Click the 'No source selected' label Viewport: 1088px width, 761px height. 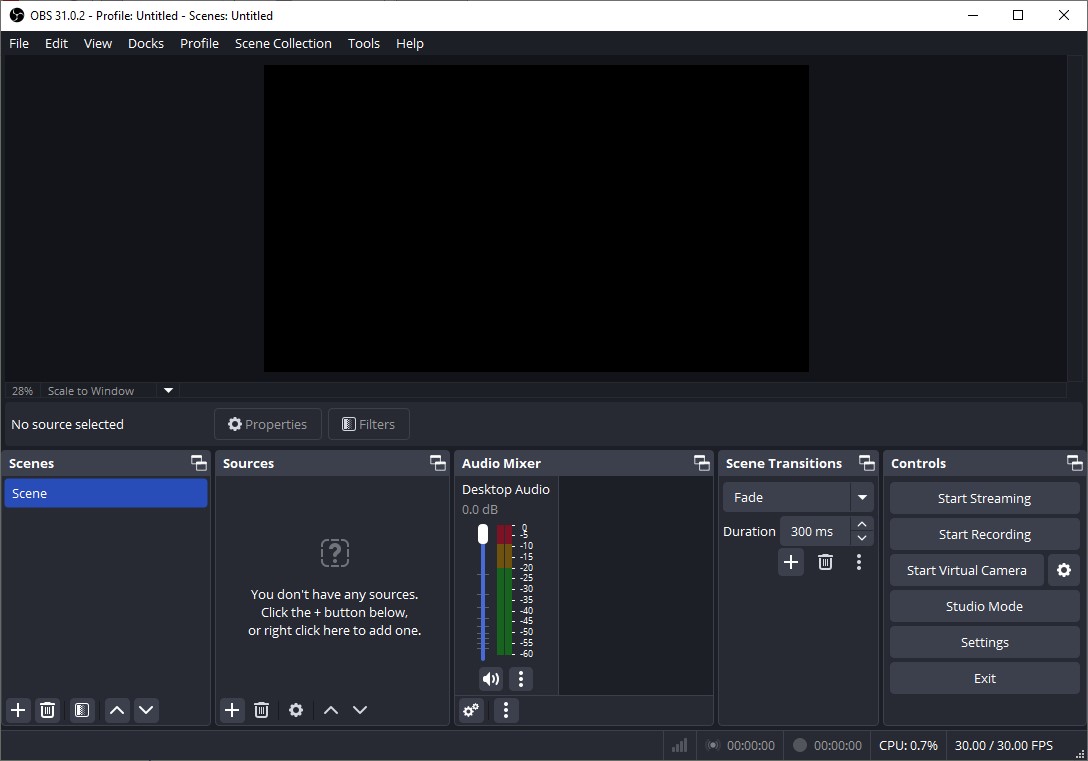[x=67, y=424]
